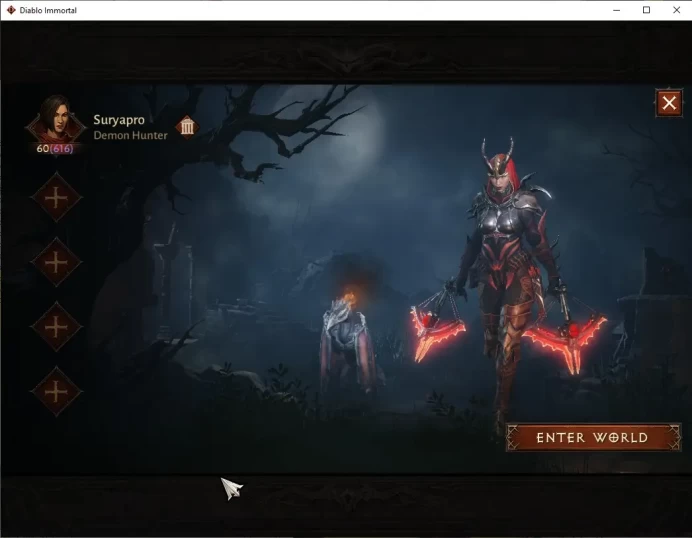
Task: Close the Diablo Immortal window
Action: (x=676, y=10)
